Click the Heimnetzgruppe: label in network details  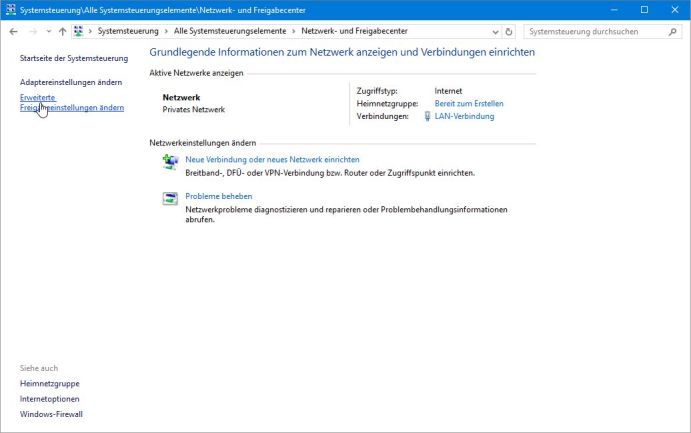pos(387,104)
